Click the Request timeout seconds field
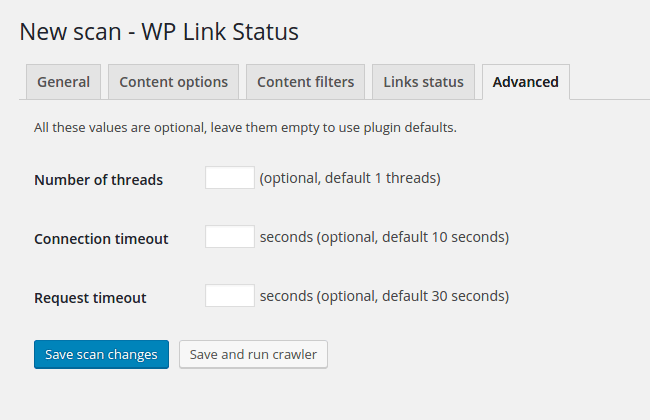Viewport: 650px width, 420px height. 230,295
